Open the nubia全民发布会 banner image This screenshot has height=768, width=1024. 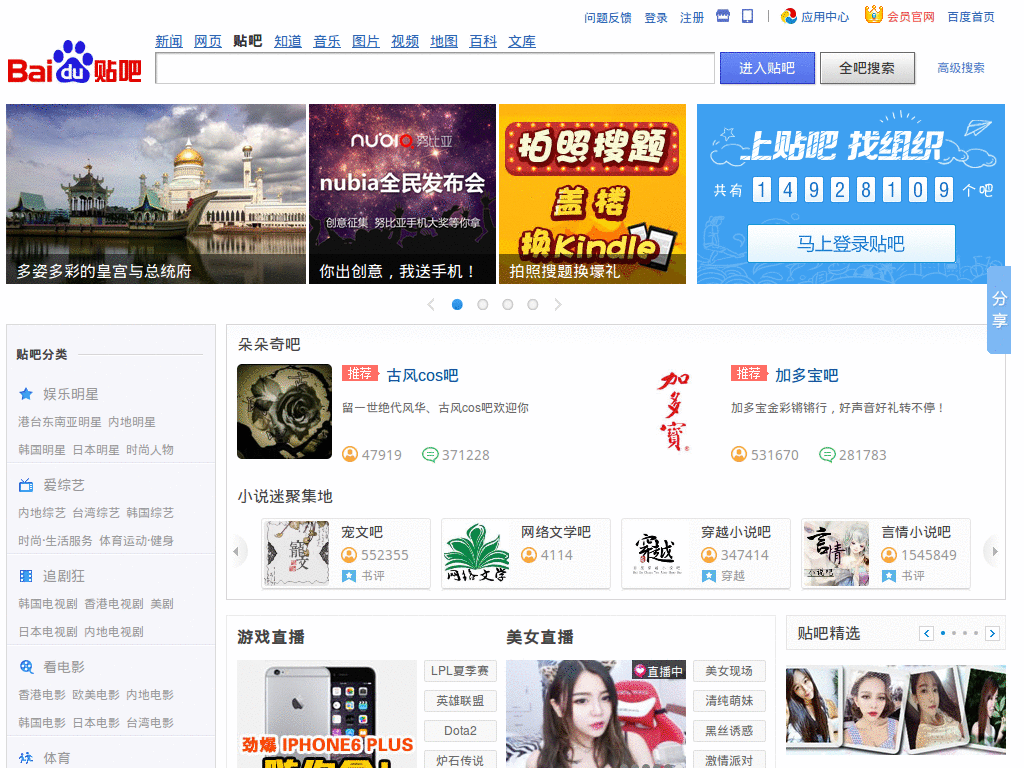(402, 194)
